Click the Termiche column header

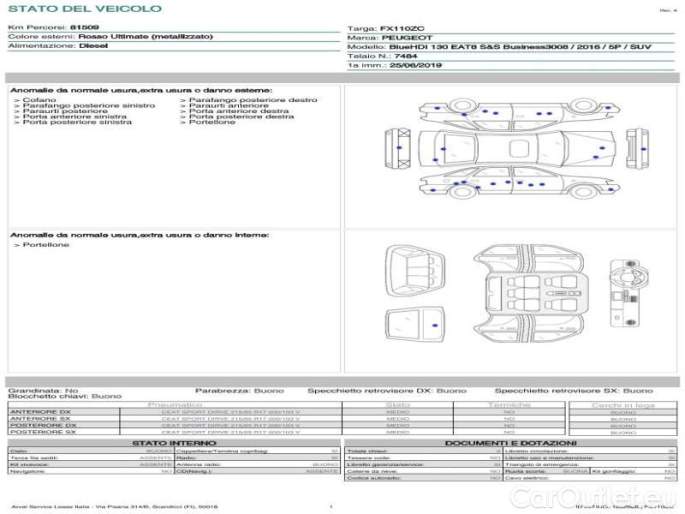click(509, 405)
